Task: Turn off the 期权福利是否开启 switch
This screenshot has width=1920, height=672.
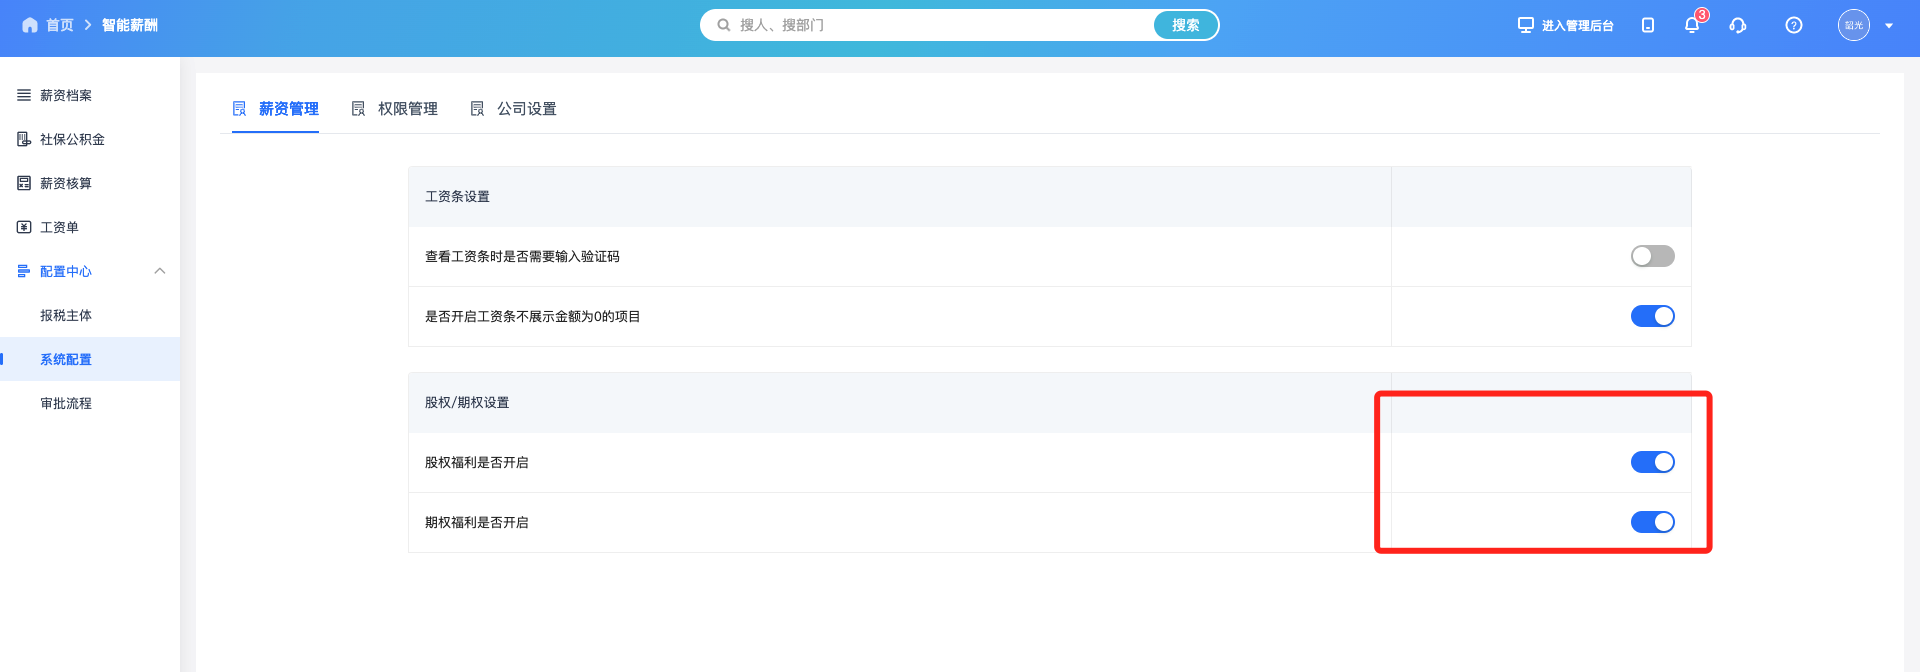Action: point(1652,522)
